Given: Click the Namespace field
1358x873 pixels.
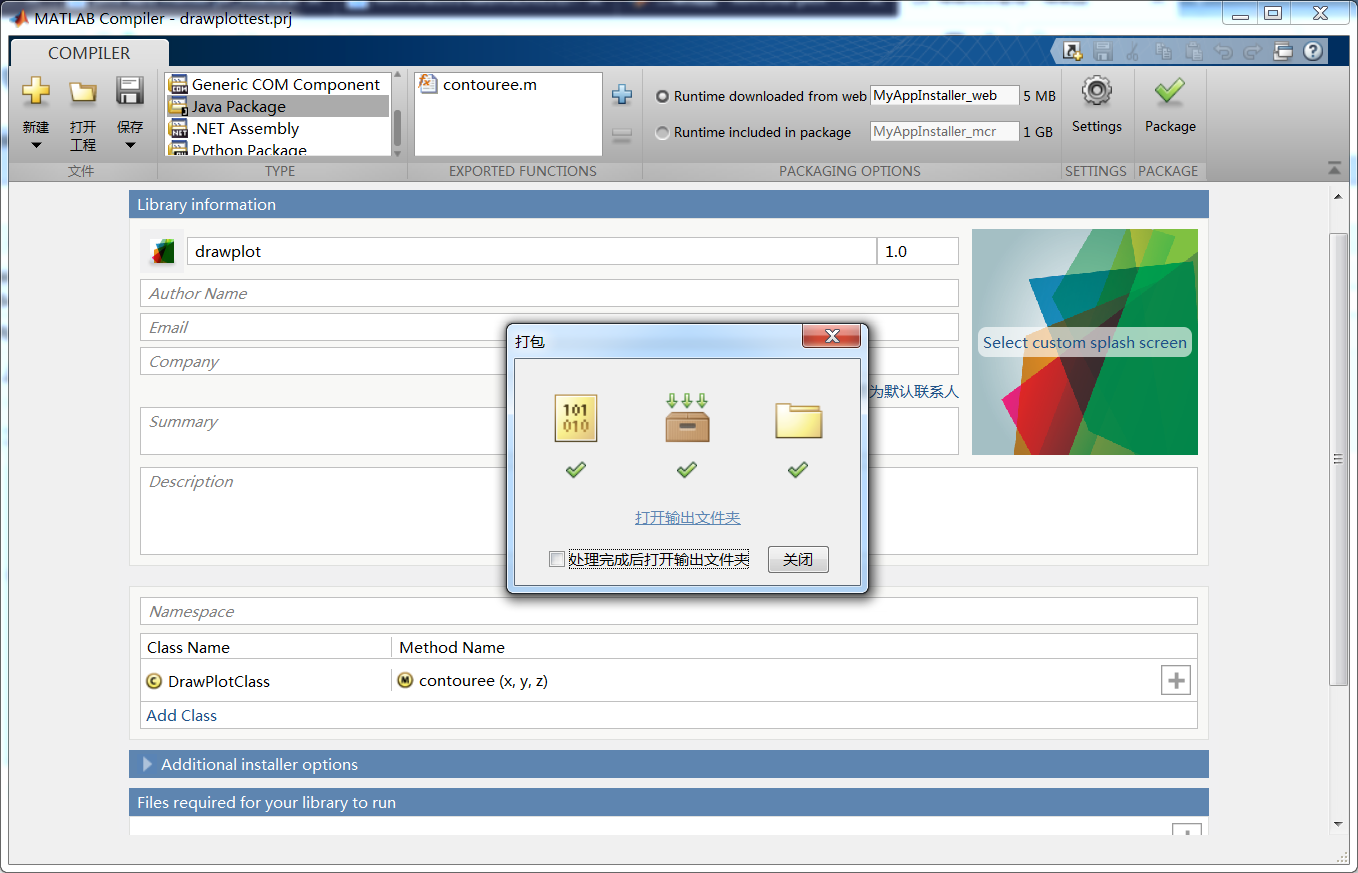Looking at the screenshot, I should coord(668,611).
